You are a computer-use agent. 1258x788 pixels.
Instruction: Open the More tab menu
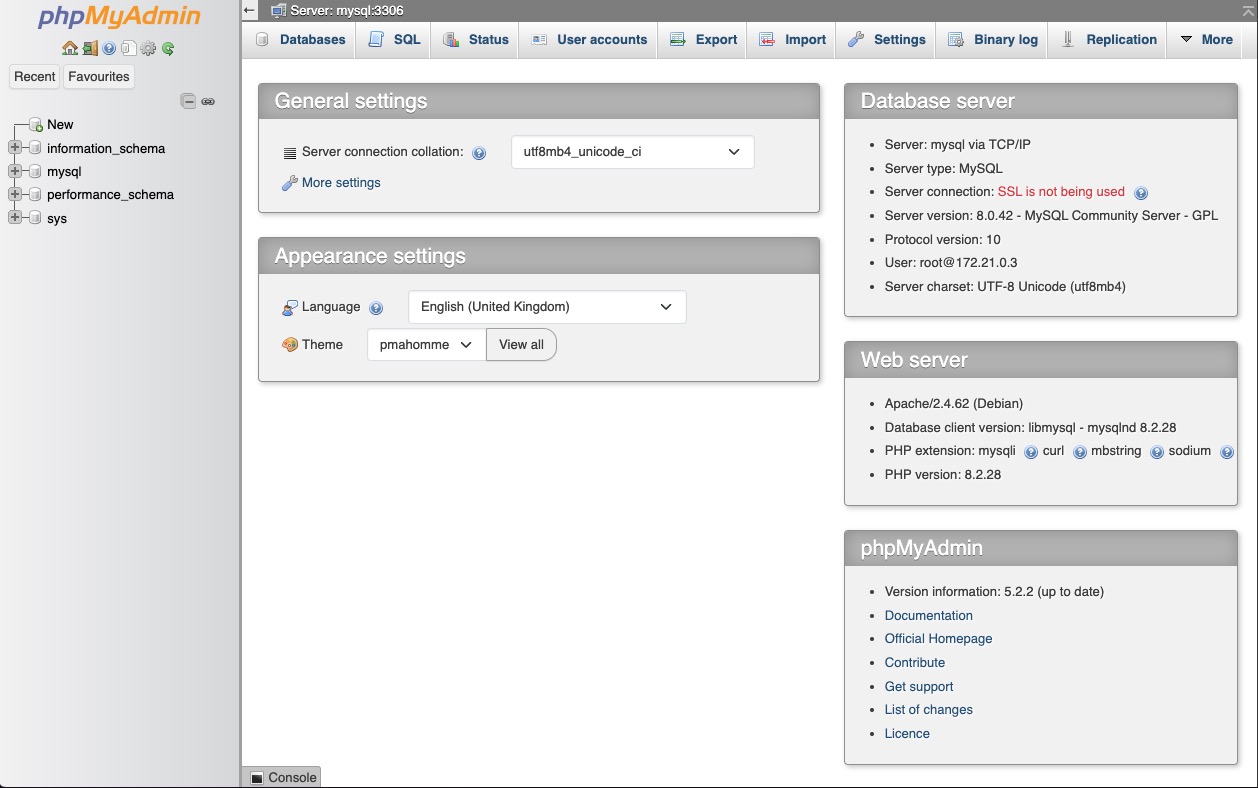click(1206, 40)
